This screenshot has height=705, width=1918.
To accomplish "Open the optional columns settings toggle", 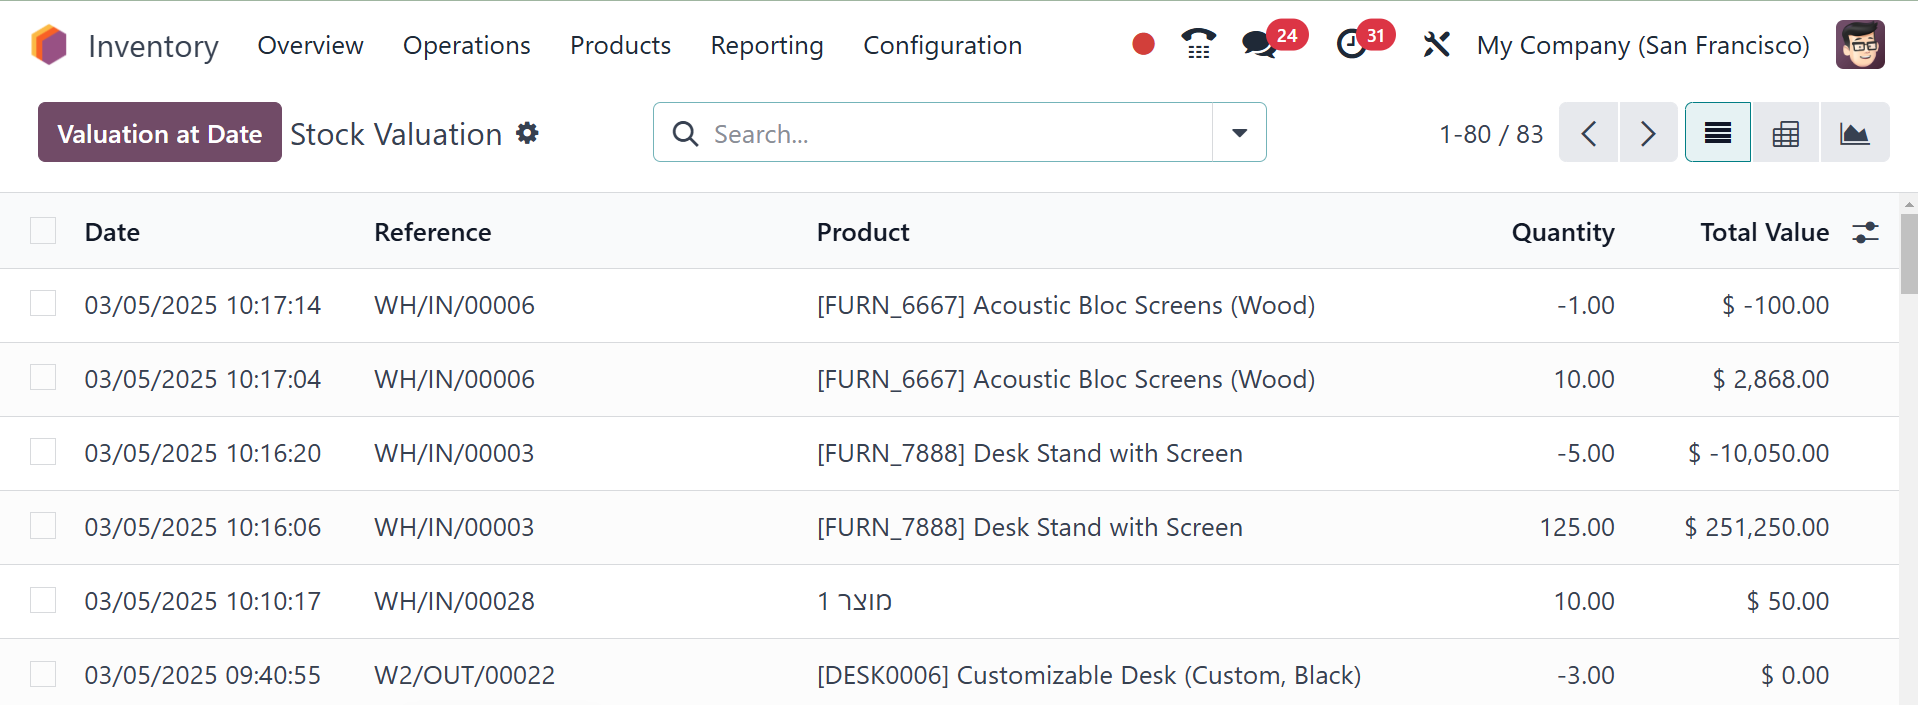I will coord(1865,233).
